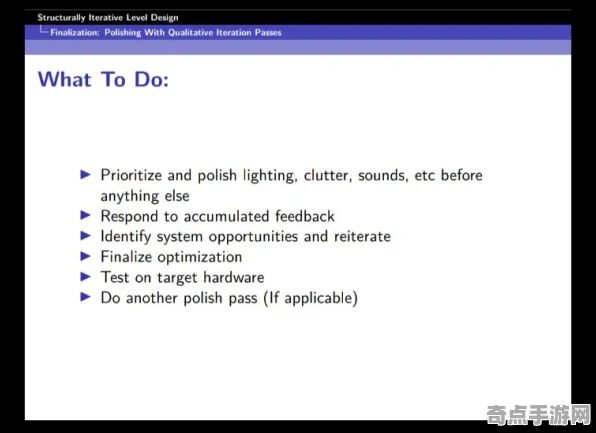596x433 pixels.
Task: Click the text "Do another polish pass (If applicable)"
Action: click(229, 298)
